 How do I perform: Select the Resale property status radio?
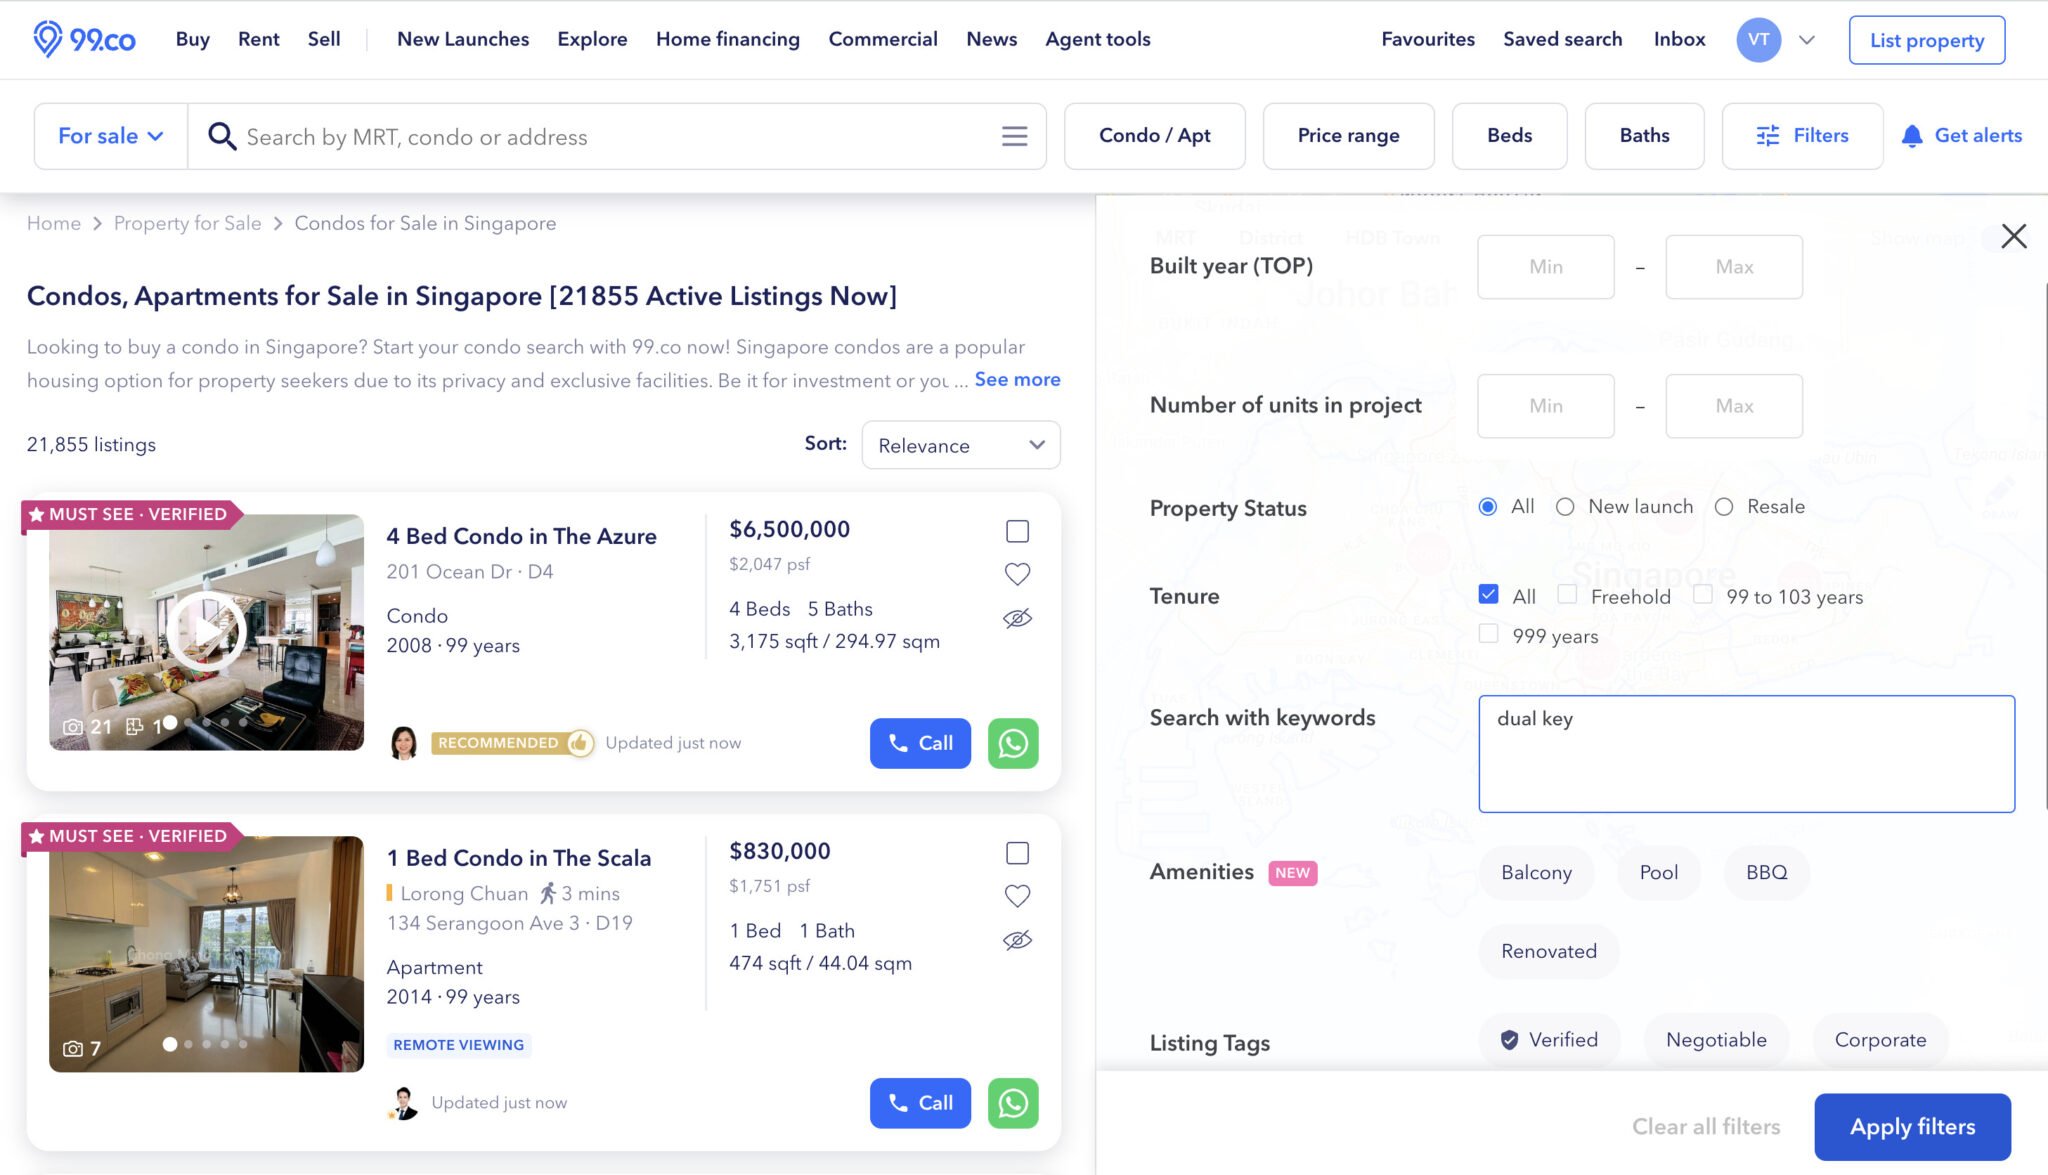pyautogui.click(x=1724, y=507)
